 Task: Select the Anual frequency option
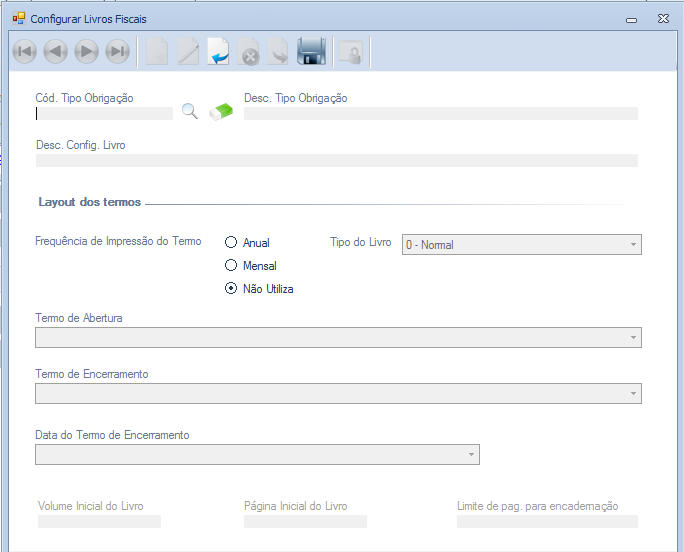tap(232, 243)
